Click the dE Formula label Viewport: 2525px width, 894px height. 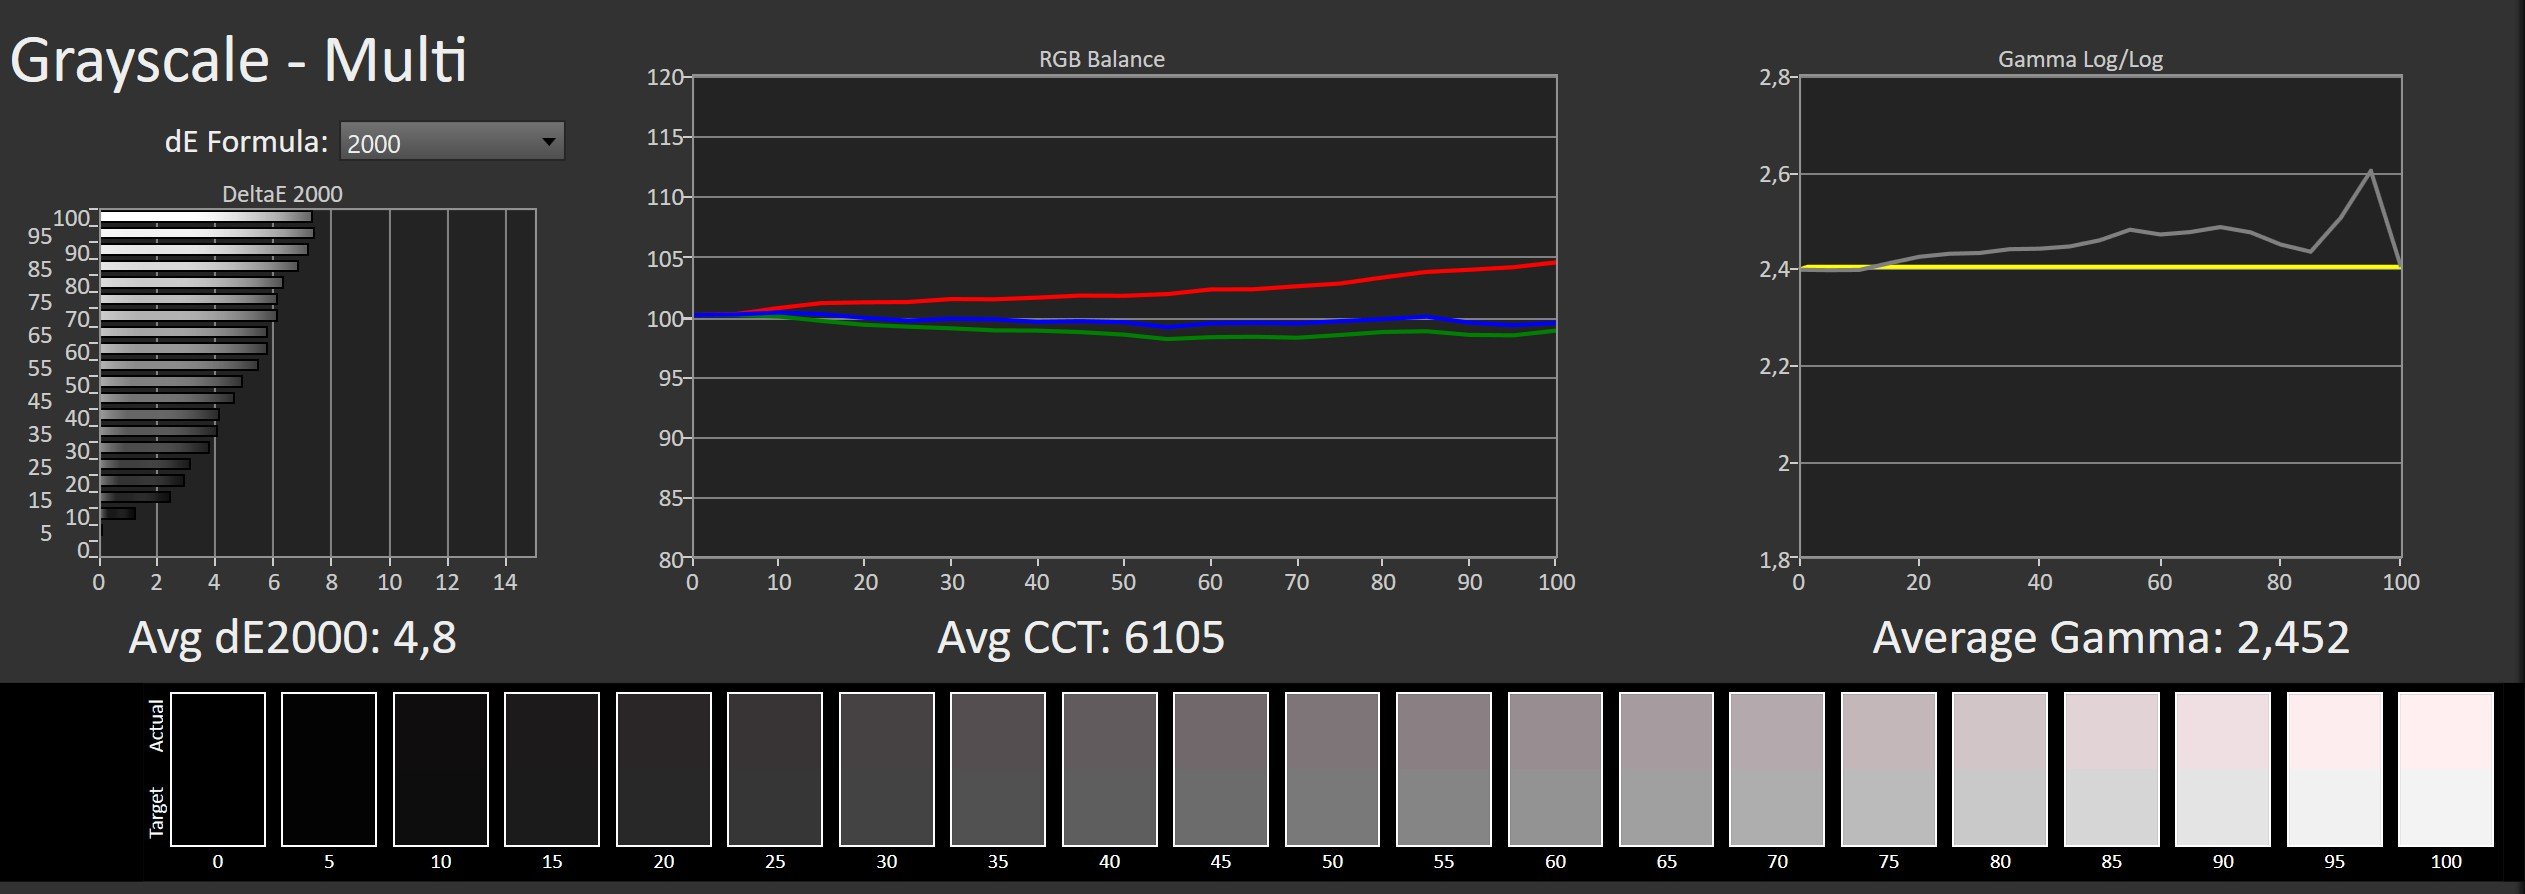click(246, 142)
